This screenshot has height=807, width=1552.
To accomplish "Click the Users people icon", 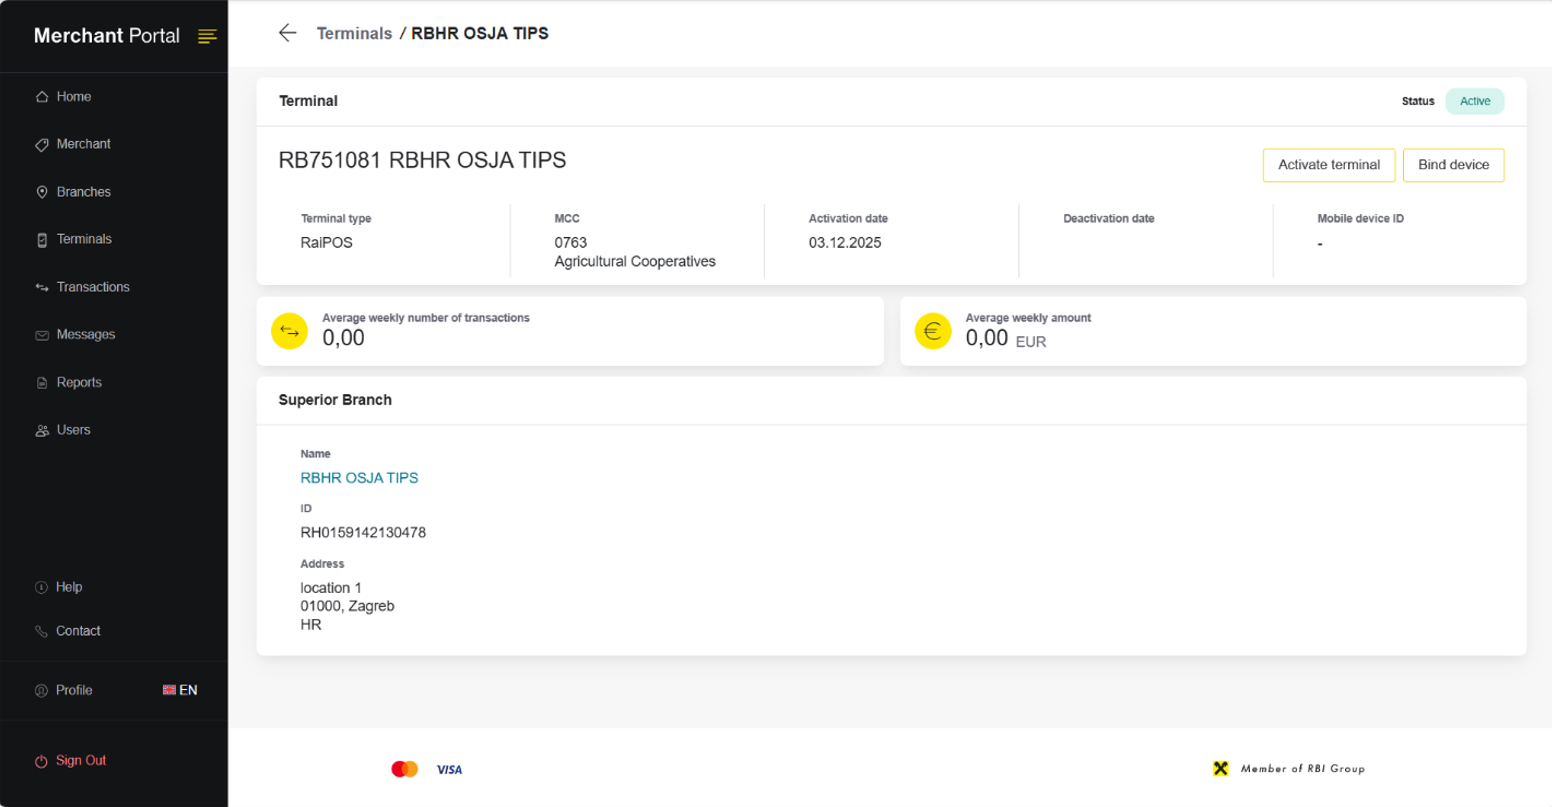I will pyautogui.click(x=42, y=431).
